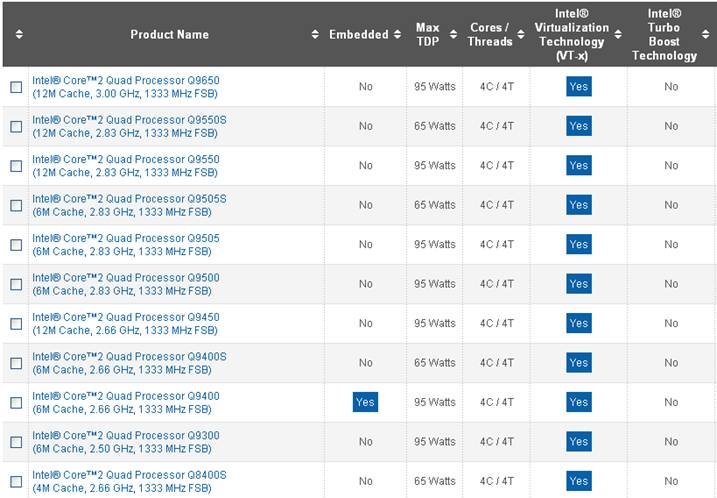Click the 4C / 4T value for Q9400

(x=497, y=402)
